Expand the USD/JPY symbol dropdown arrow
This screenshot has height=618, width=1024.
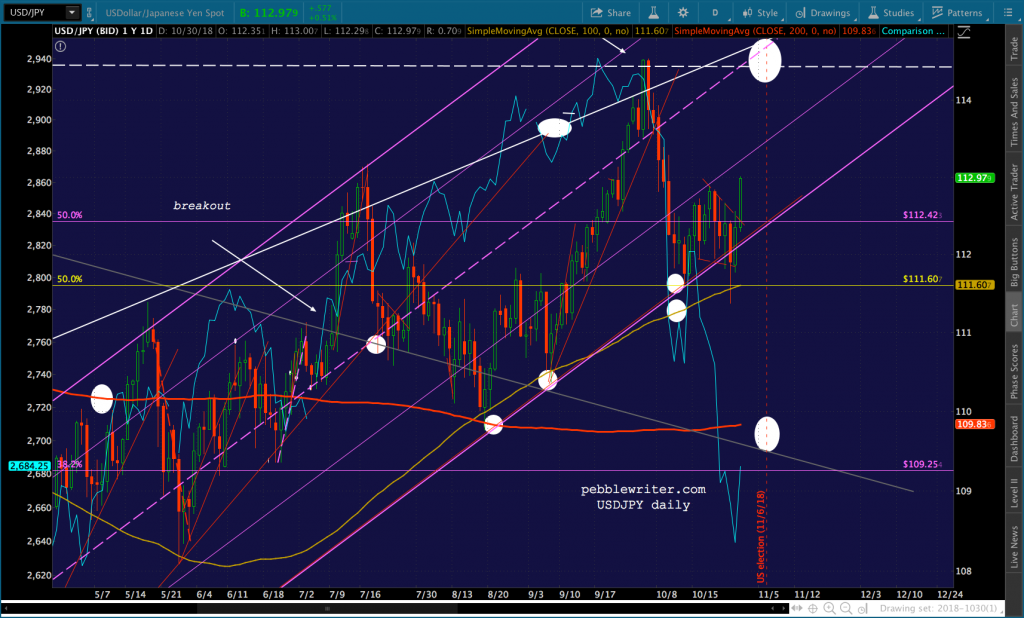click(72, 12)
